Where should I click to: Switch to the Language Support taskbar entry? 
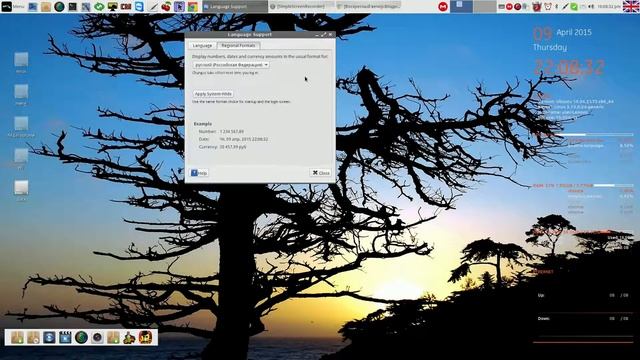tap(234, 7)
